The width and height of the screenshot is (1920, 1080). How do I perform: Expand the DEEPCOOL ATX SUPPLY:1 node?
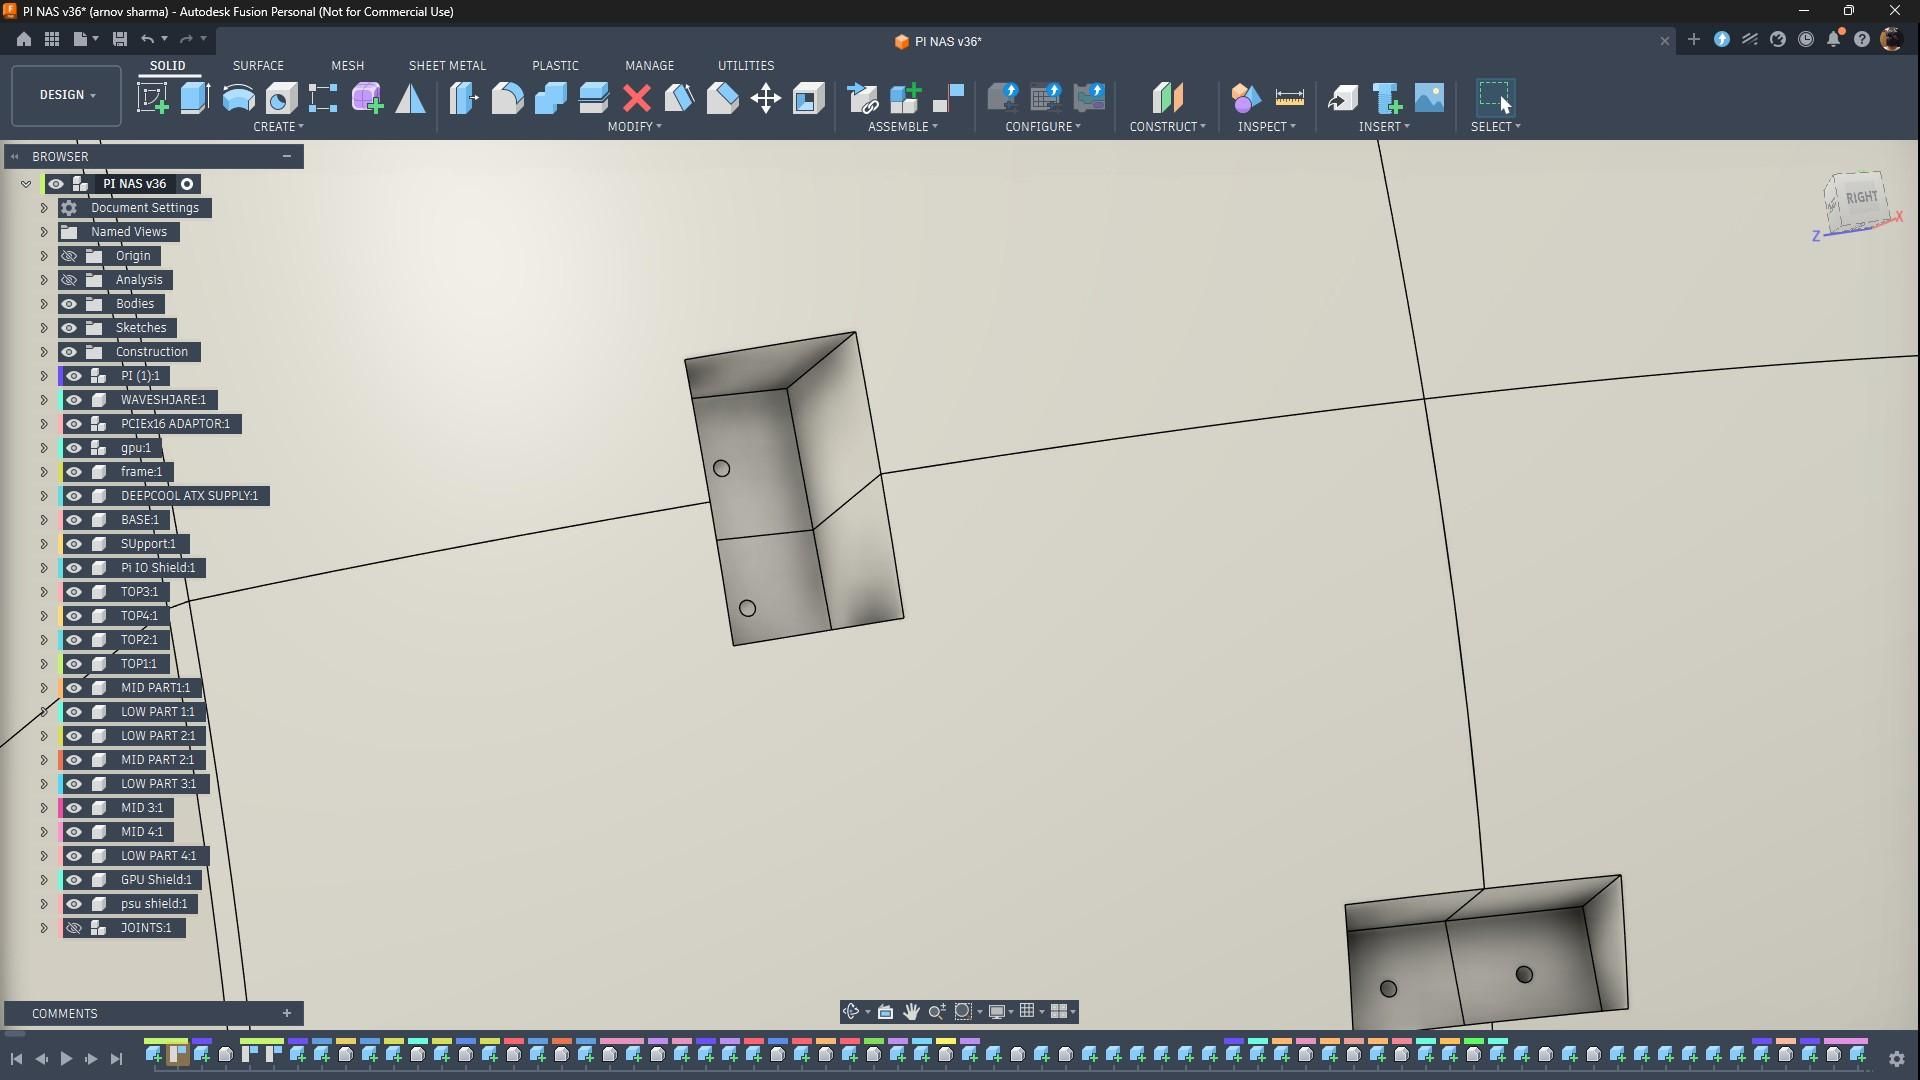coord(44,496)
